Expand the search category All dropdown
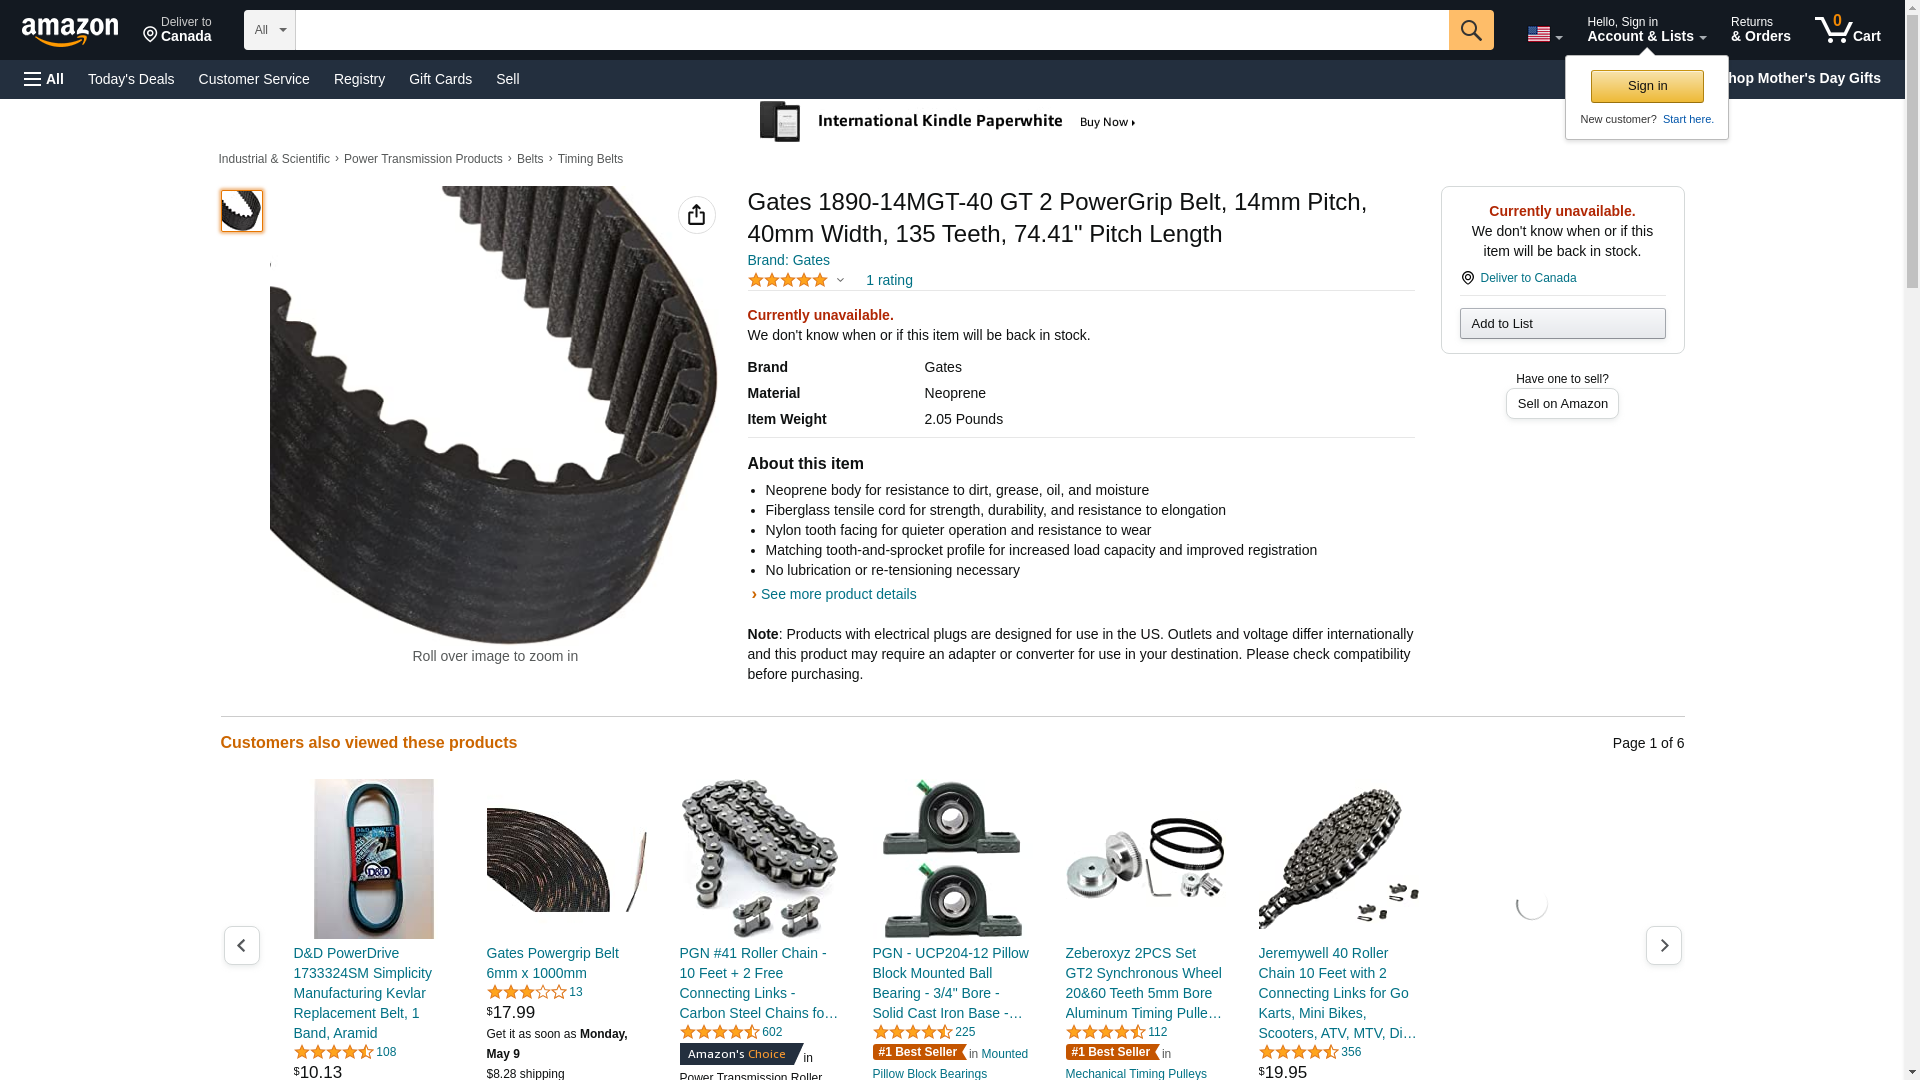This screenshot has height=1080, width=1920. 270,30
